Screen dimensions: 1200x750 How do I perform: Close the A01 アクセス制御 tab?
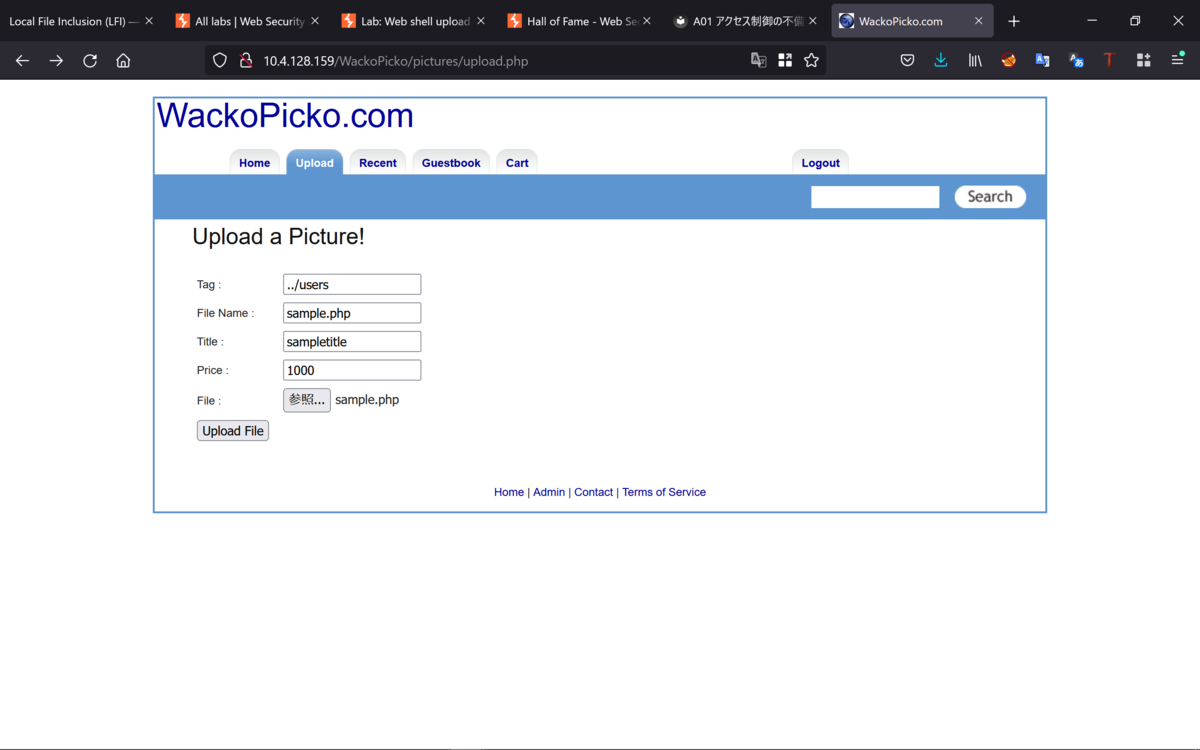point(813,21)
